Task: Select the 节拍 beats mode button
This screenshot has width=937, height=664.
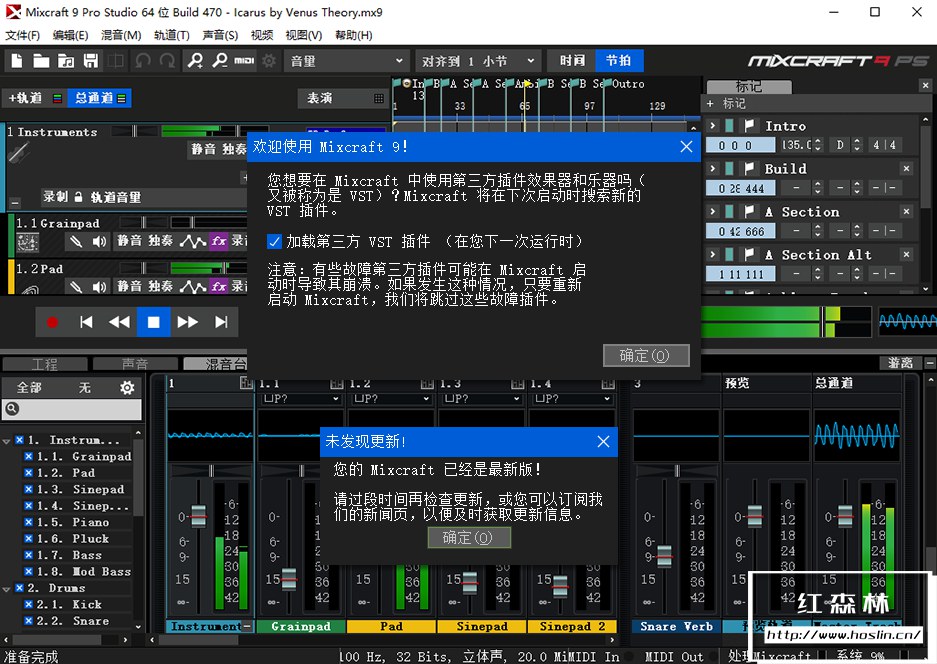Action: 618,60
